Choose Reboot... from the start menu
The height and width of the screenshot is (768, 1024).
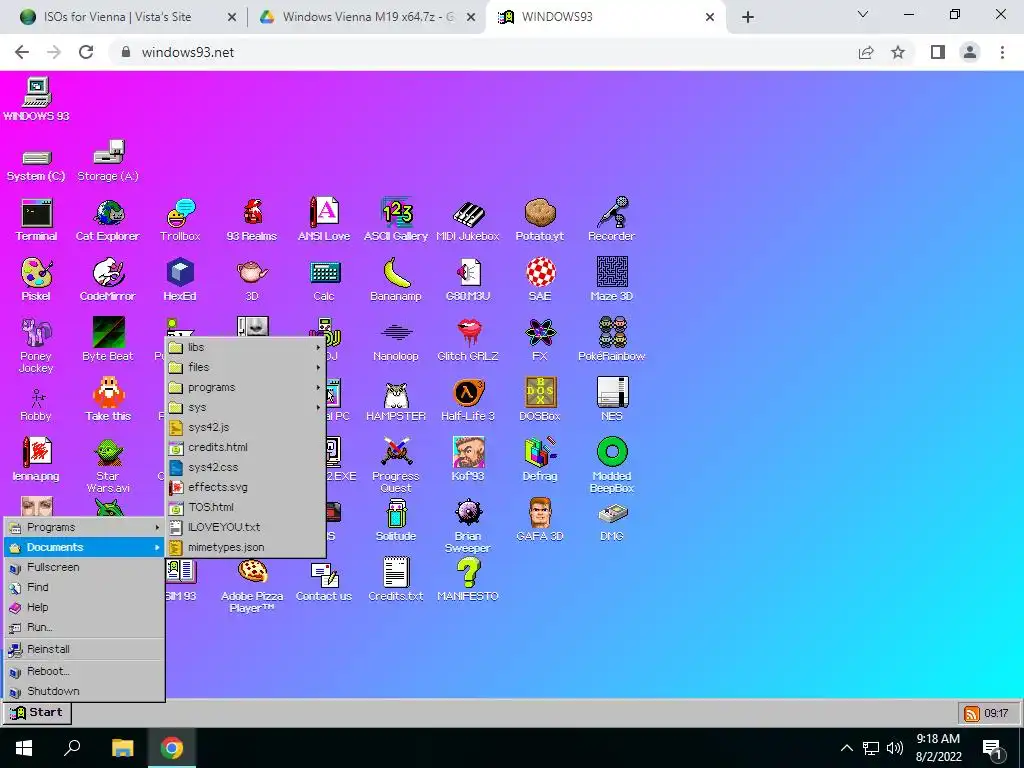(x=84, y=671)
